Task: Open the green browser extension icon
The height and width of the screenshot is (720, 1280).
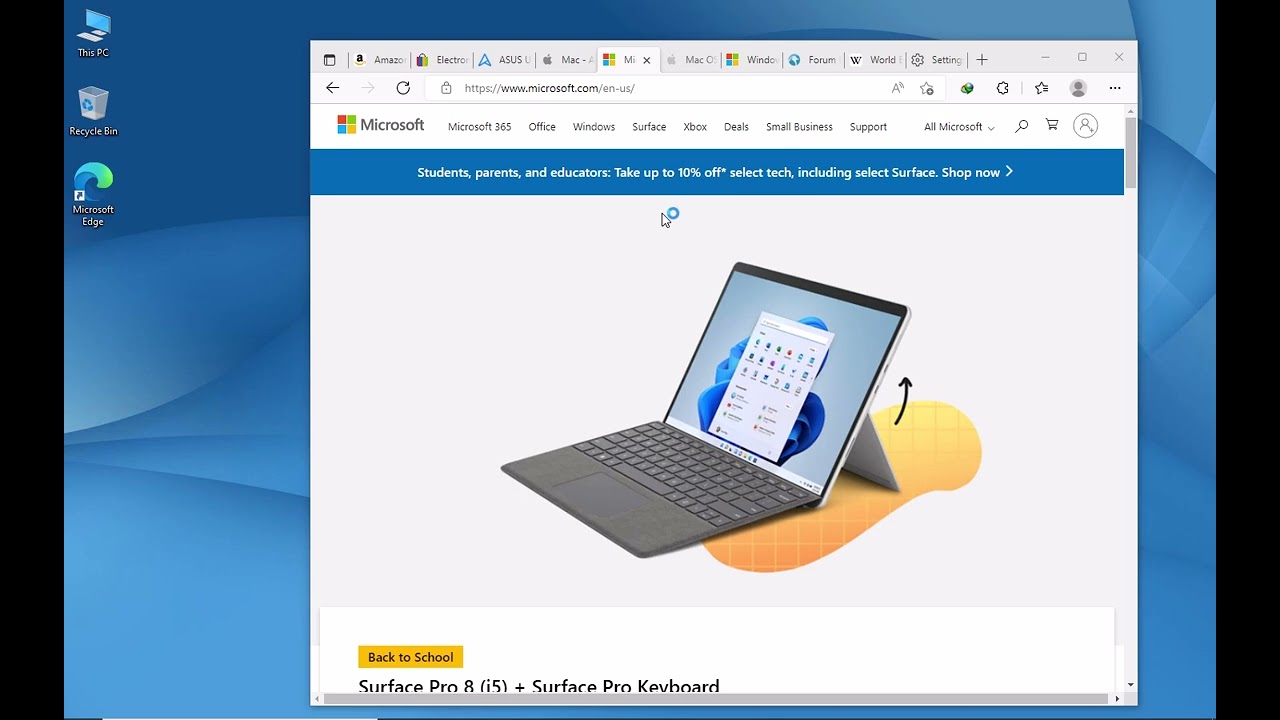Action: pos(967,88)
